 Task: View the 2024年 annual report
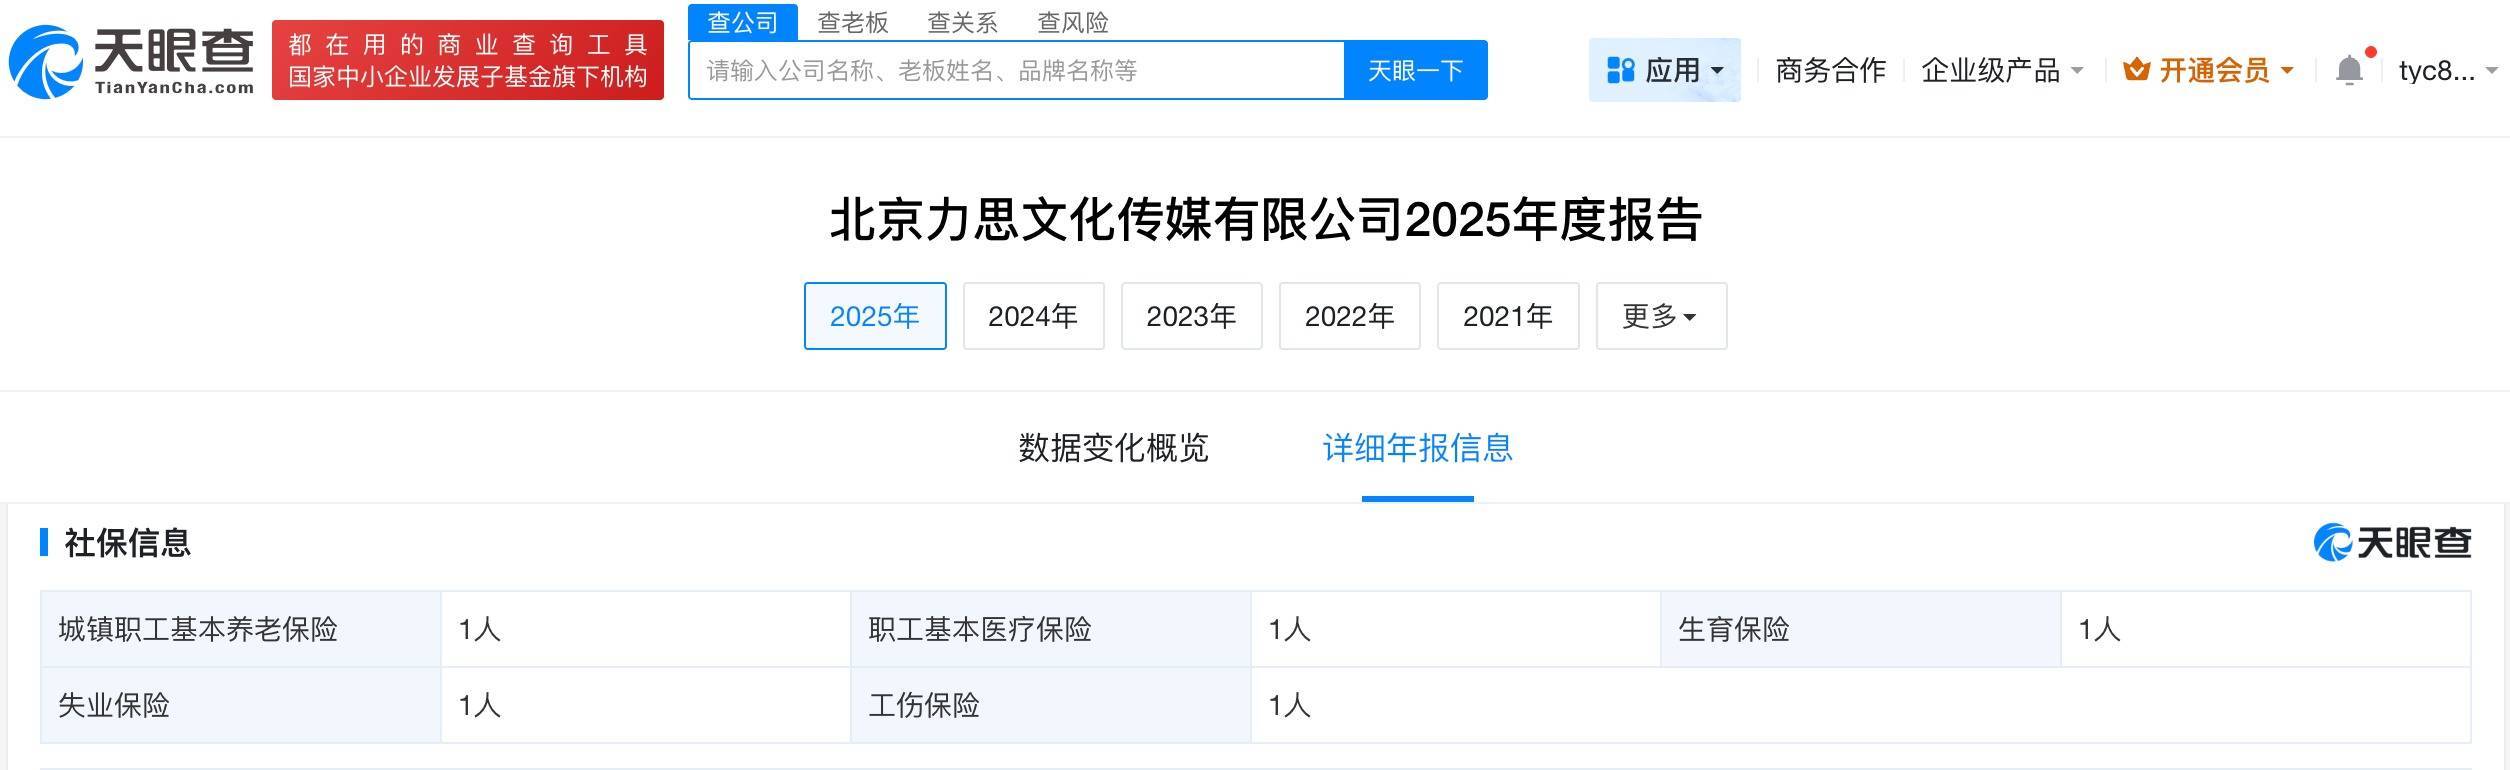click(x=1033, y=316)
